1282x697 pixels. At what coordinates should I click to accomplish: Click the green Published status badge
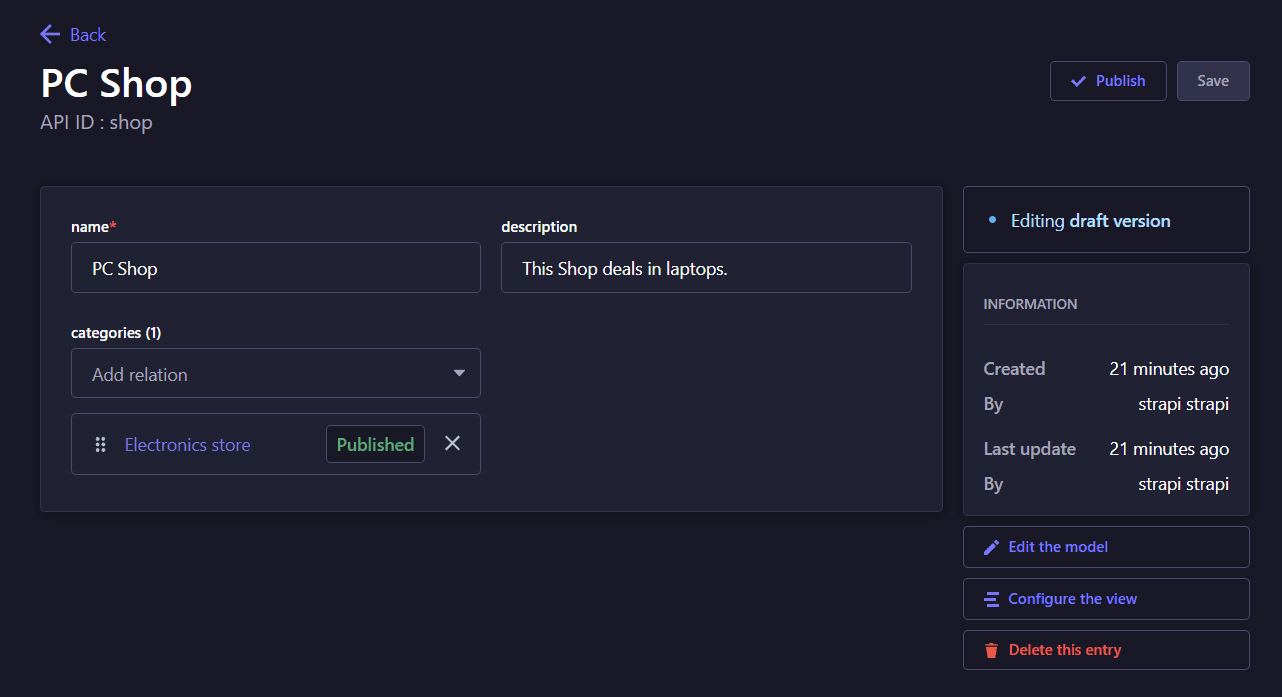click(375, 445)
